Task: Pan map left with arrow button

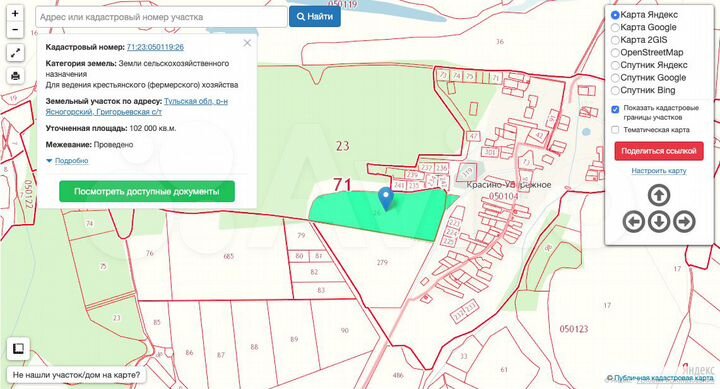Action: tap(634, 222)
